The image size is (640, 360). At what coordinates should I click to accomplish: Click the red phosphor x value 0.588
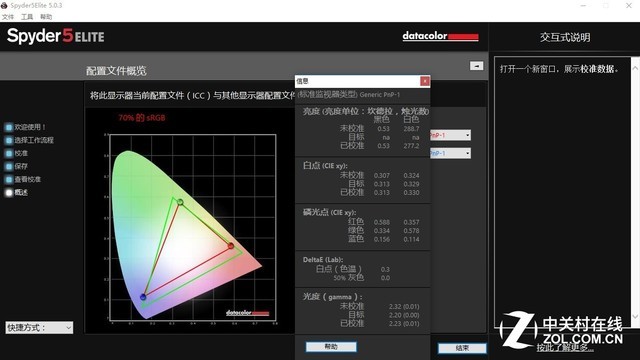[382, 222]
